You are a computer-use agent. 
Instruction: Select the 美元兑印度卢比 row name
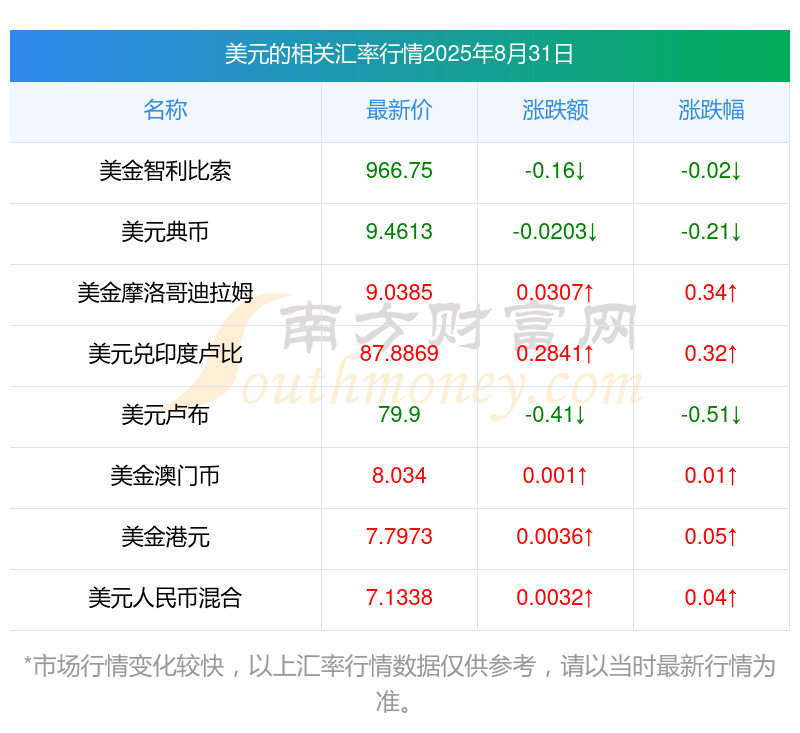pos(165,354)
